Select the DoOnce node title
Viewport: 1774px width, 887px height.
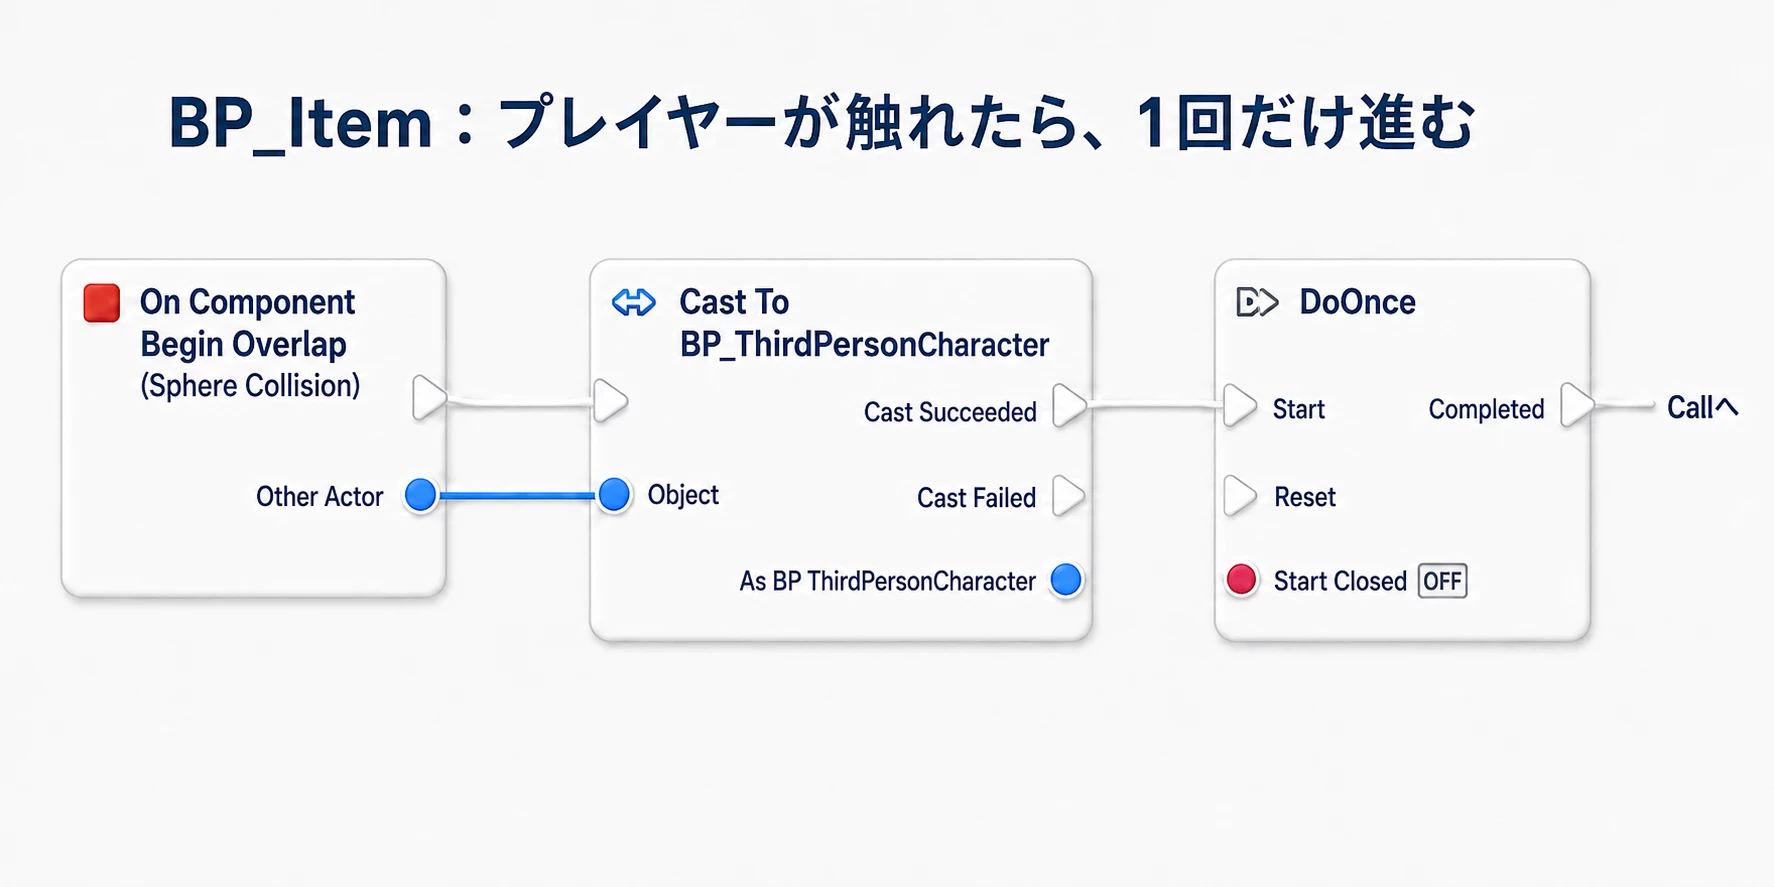point(1357,302)
